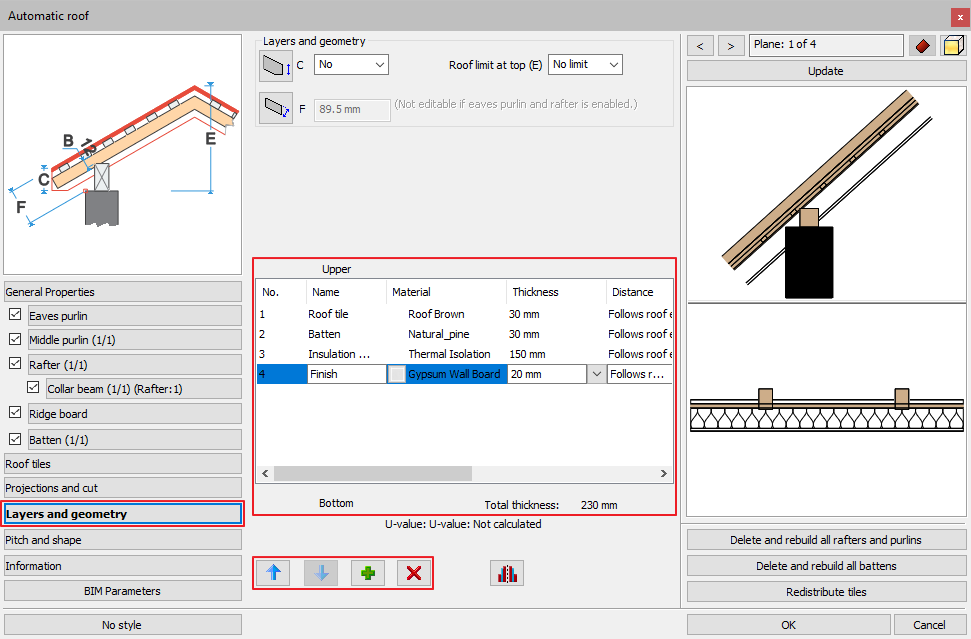Click the red X delete layer icon

[x=414, y=573]
